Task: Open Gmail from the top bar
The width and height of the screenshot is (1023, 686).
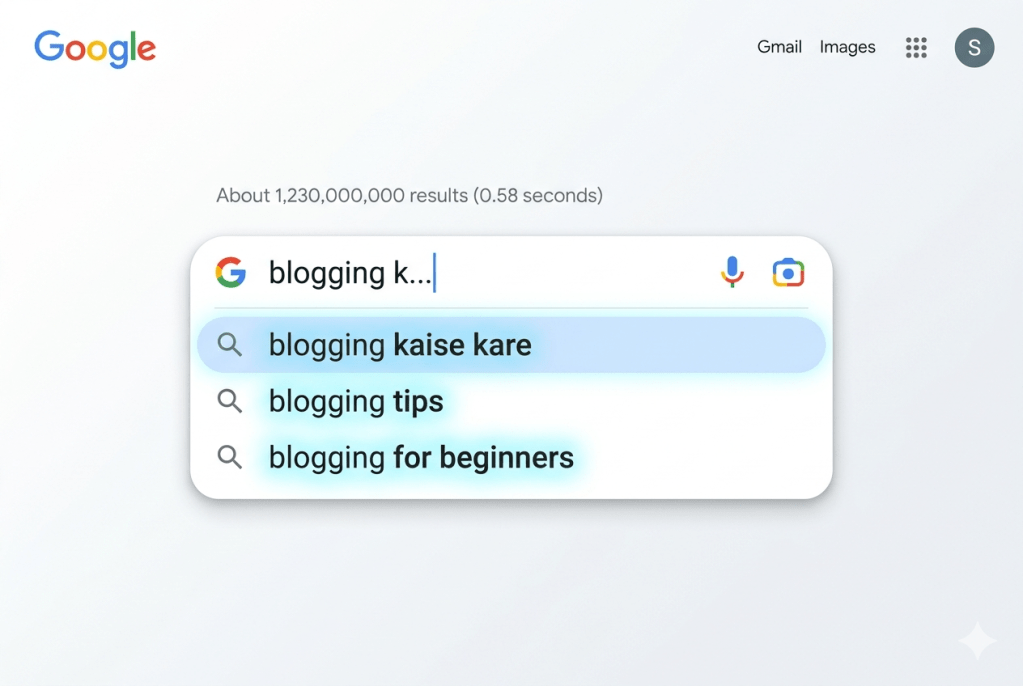Action: (779, 47)
